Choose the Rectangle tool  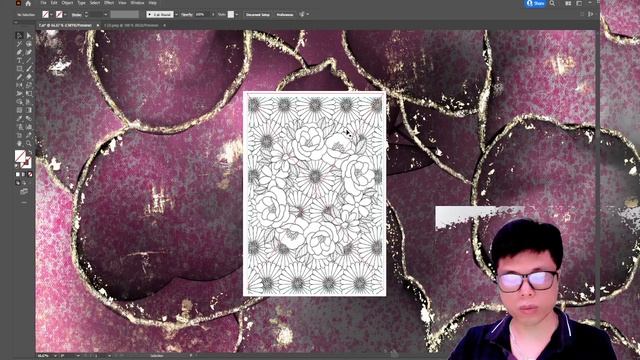tap(19, 69)
